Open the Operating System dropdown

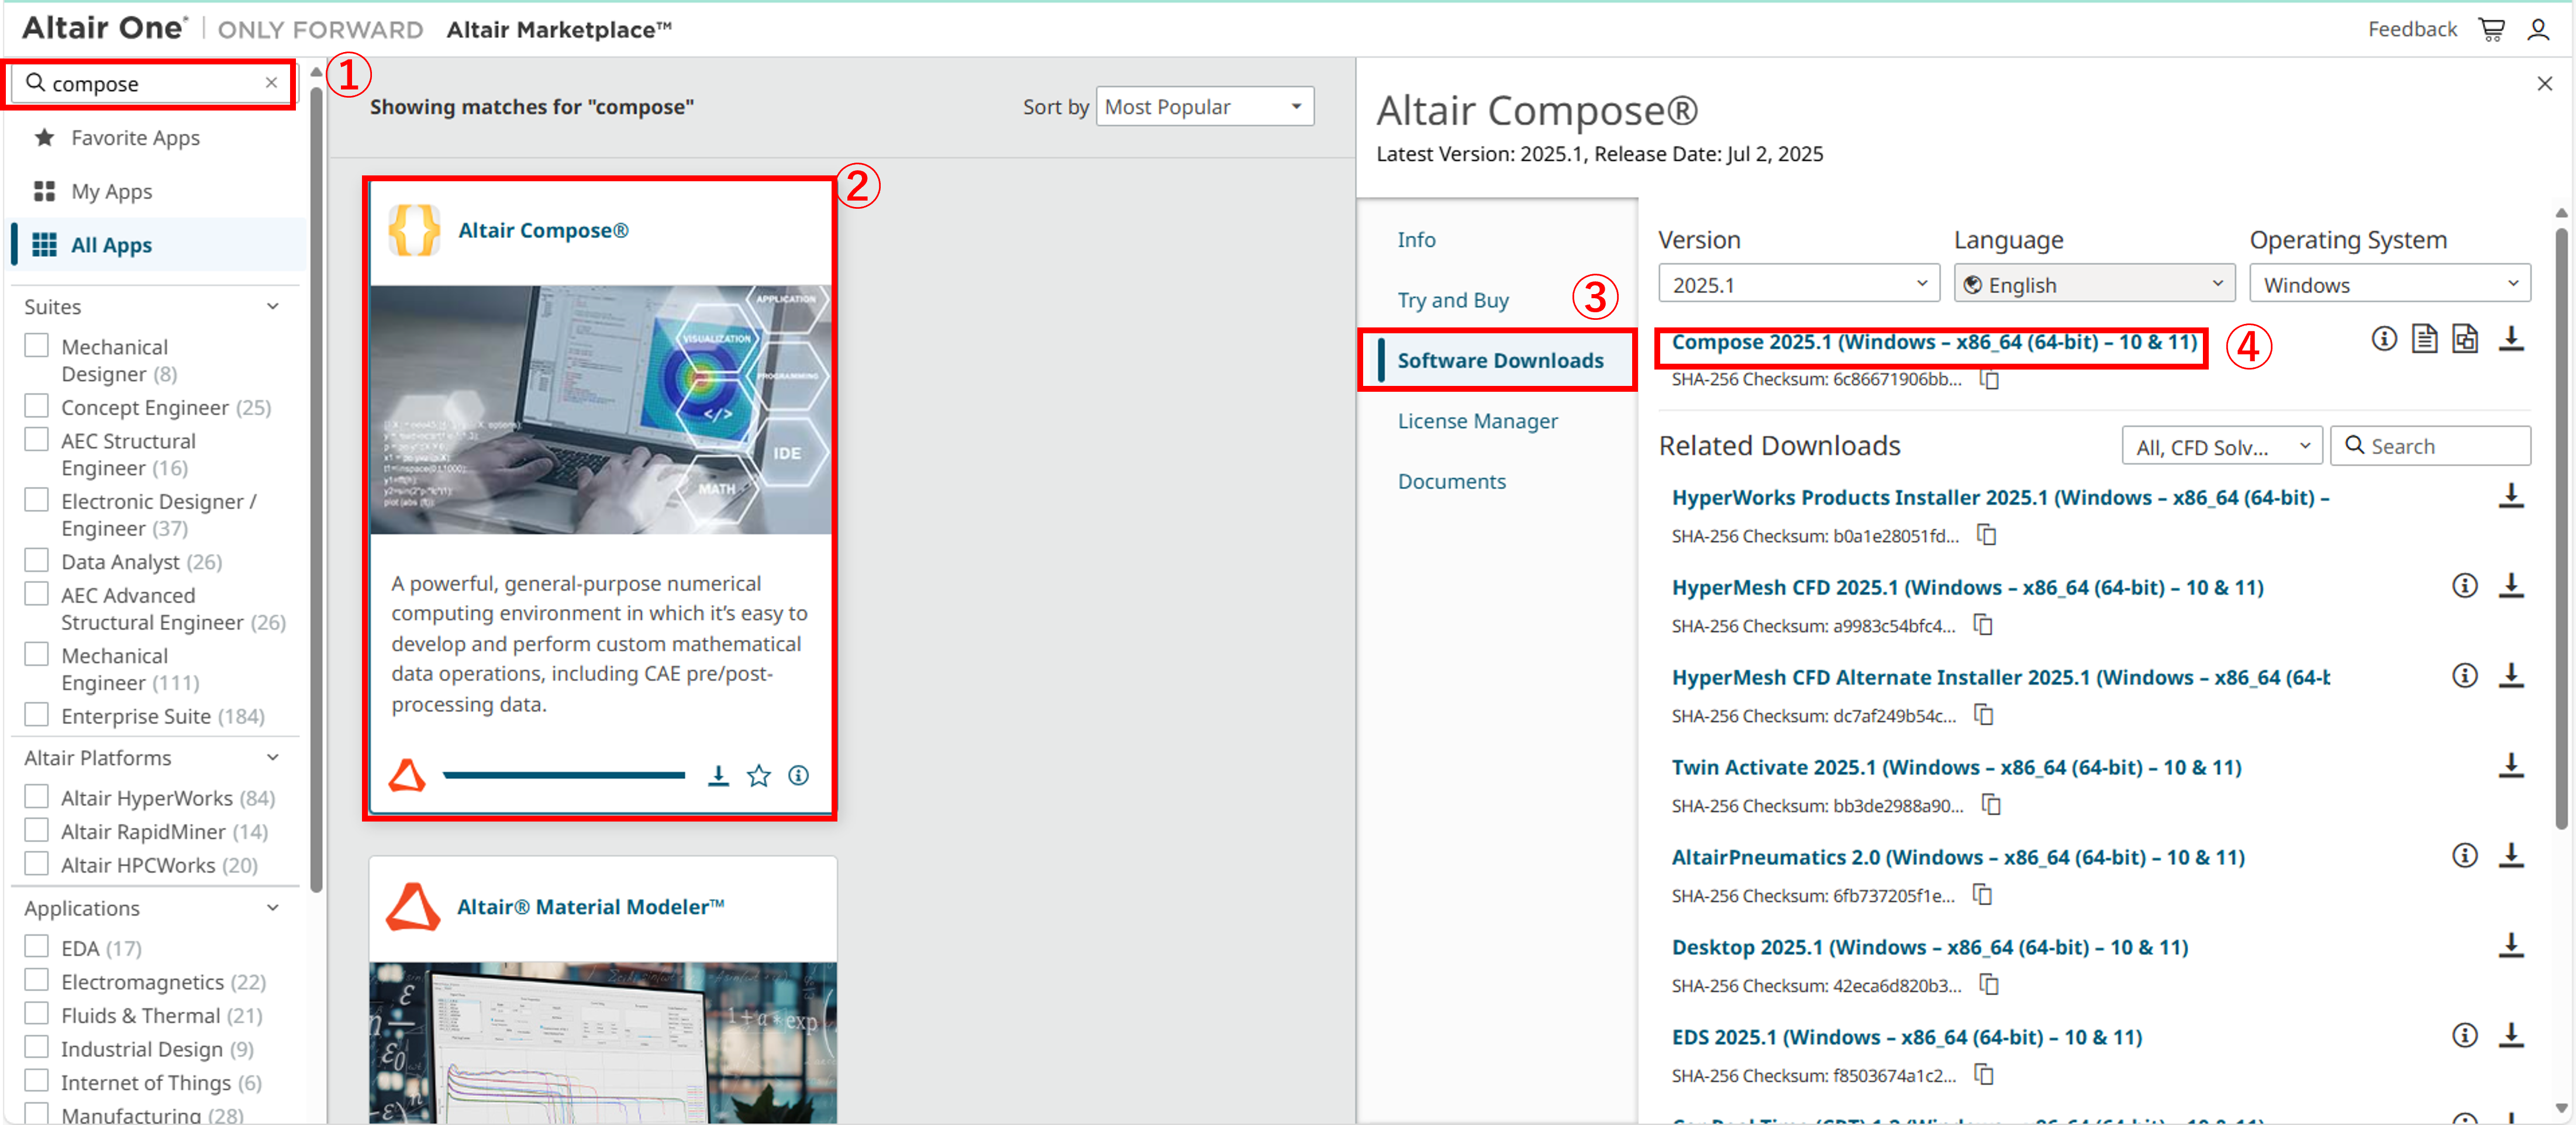click(2388, 284)
